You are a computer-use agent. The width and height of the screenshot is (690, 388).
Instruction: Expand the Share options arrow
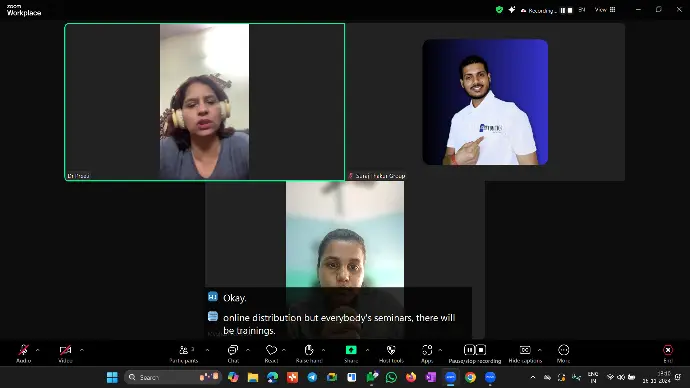tap(367, 350)
